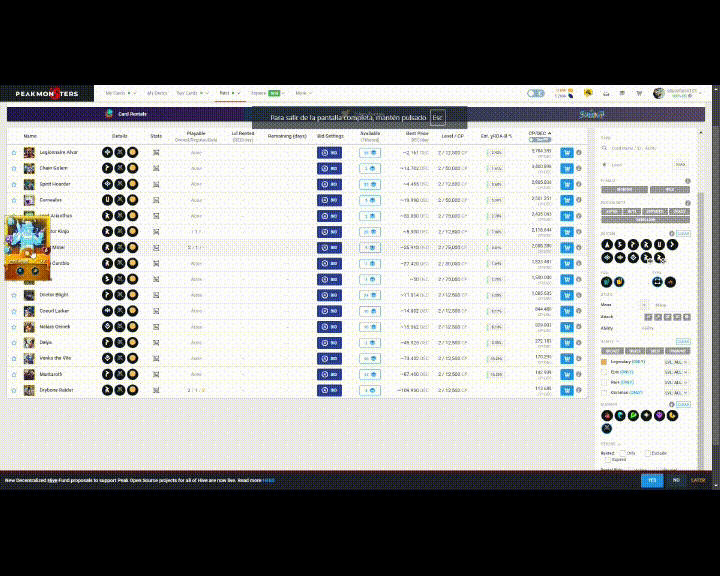Open stats icon for Delya

click(156, 343)
